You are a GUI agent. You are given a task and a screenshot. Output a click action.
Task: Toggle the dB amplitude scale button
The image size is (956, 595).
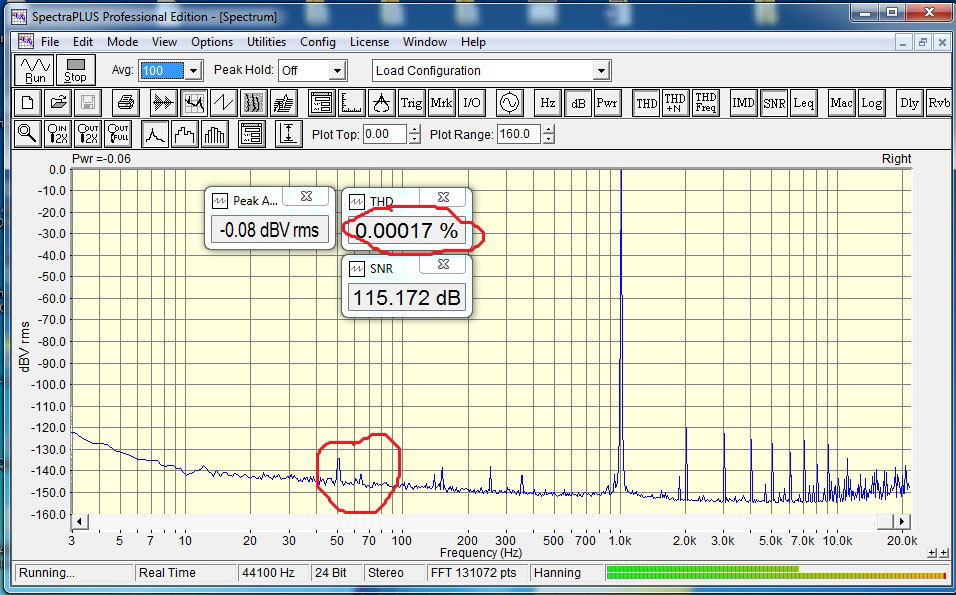pyautogui.click(x=578, y=102)
